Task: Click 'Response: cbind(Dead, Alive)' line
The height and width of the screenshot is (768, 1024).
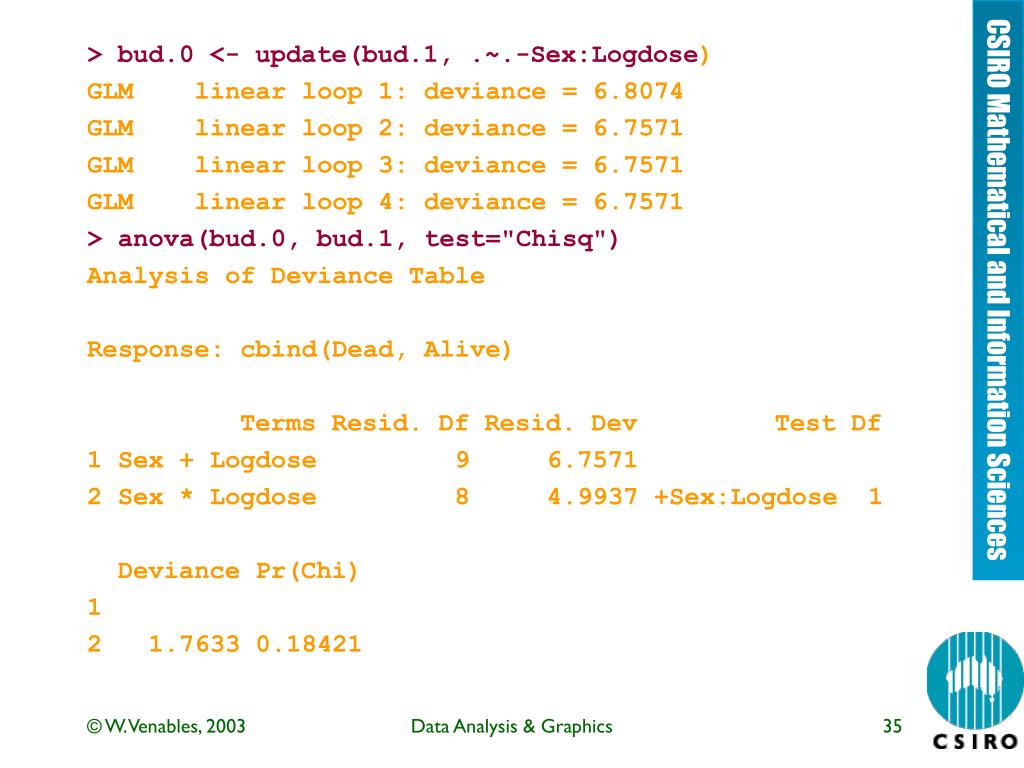Action: click(299, 349)
